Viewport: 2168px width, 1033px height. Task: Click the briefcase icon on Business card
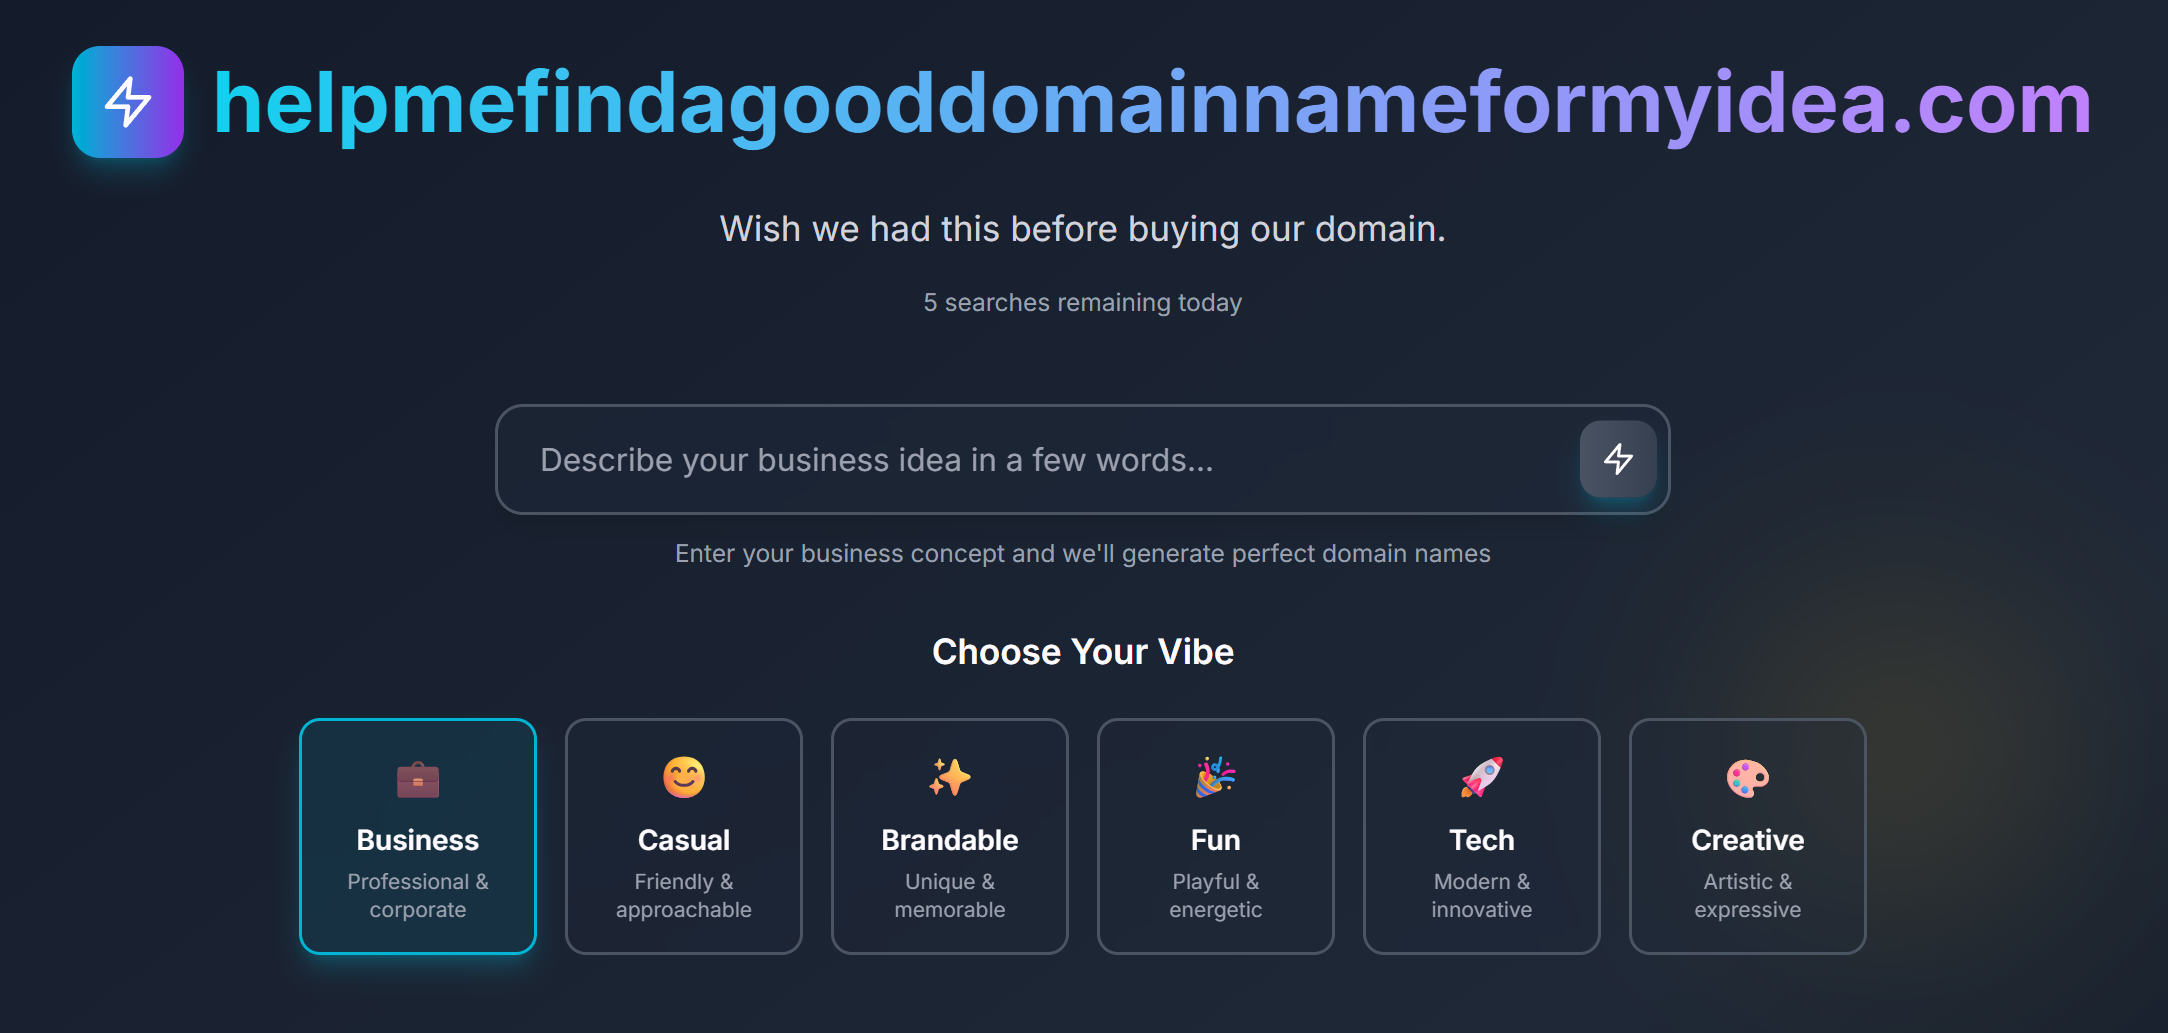[418, 779]
